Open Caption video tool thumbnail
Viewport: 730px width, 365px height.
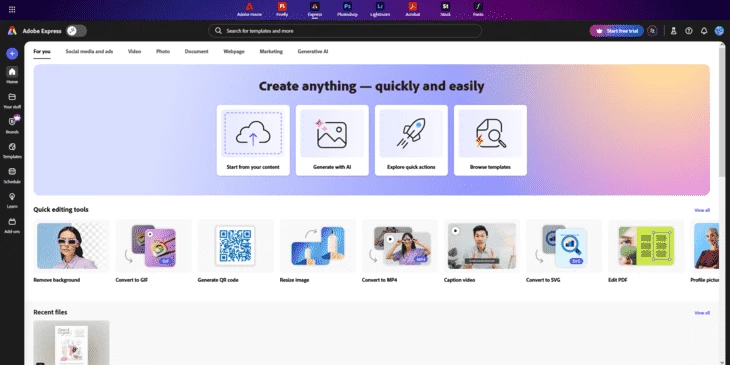tap(482, 246)
